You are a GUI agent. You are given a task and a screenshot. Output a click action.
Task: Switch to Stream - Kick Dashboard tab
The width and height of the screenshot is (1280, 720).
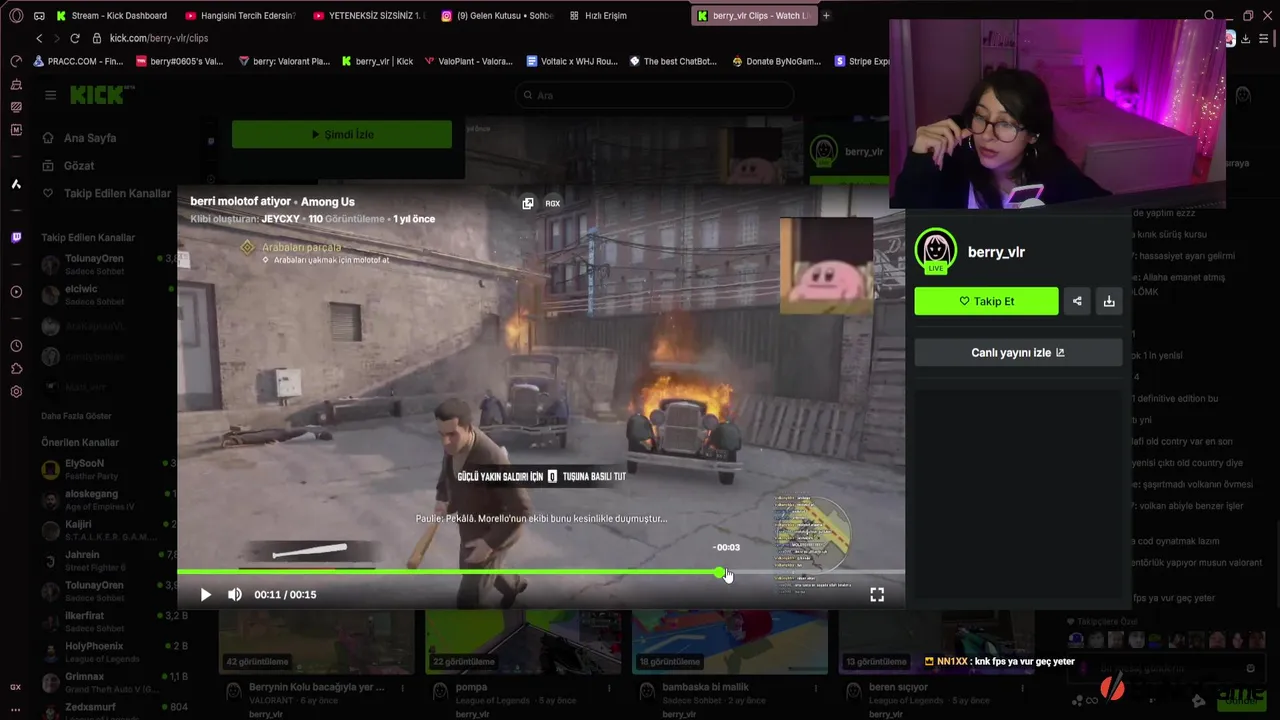click(112, 16)
